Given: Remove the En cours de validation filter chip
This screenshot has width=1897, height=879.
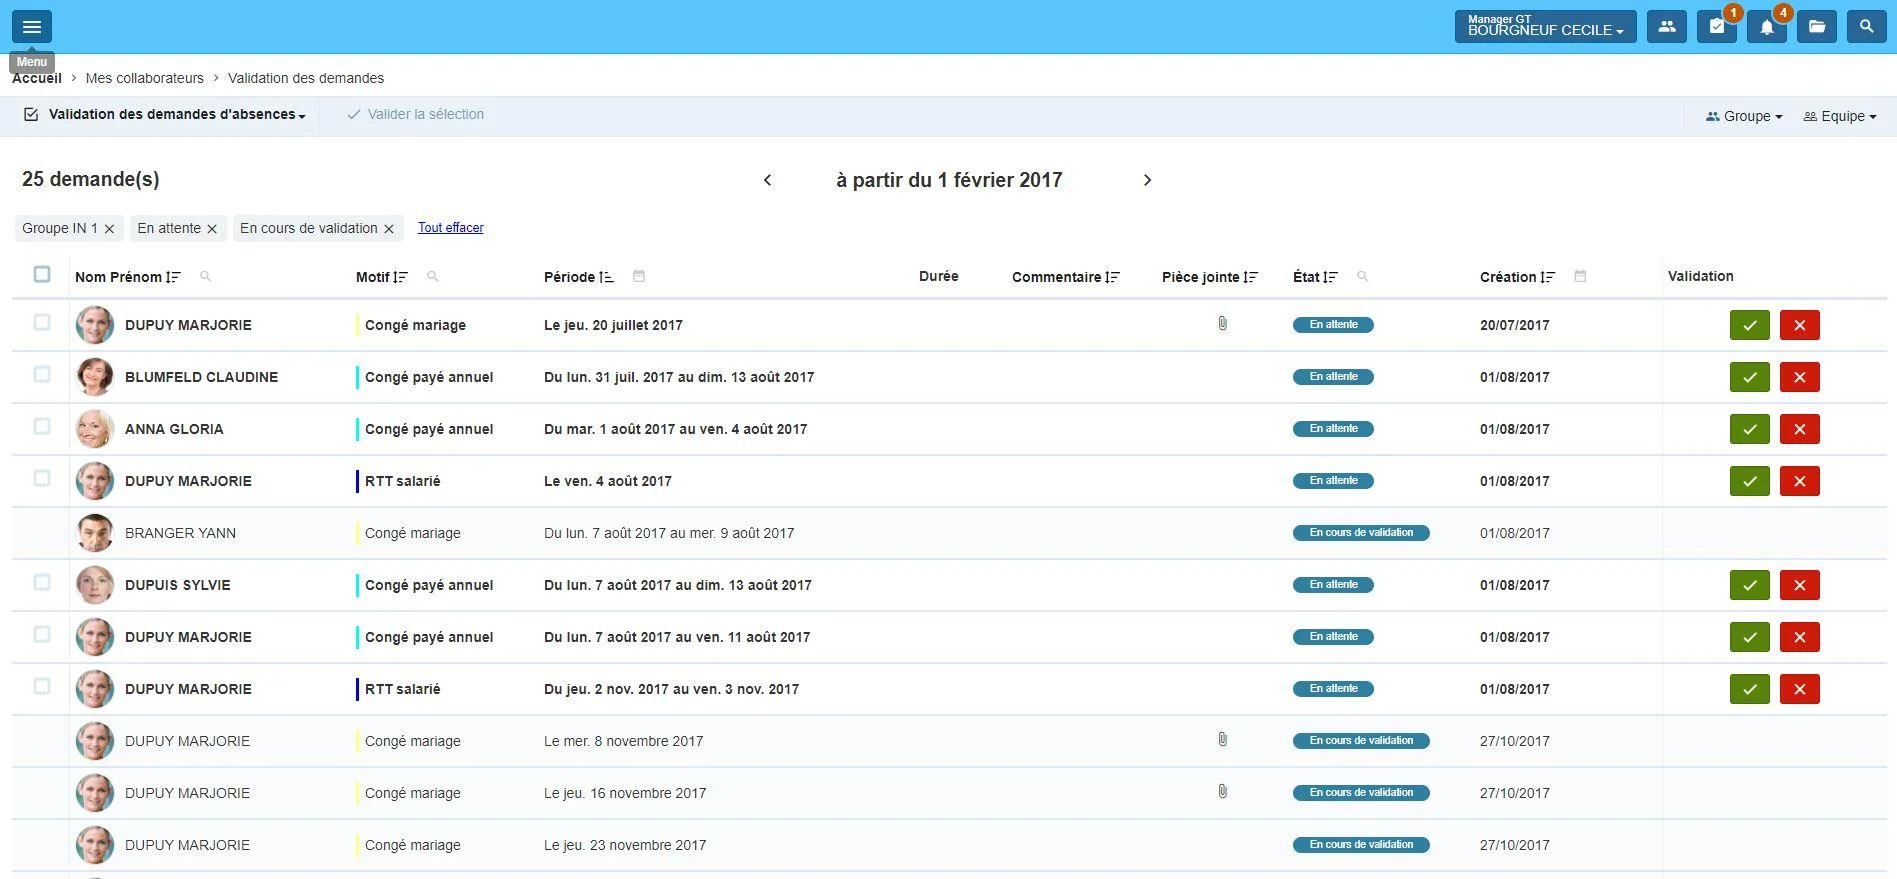Looking at the screenshot, I should [389, 229].
